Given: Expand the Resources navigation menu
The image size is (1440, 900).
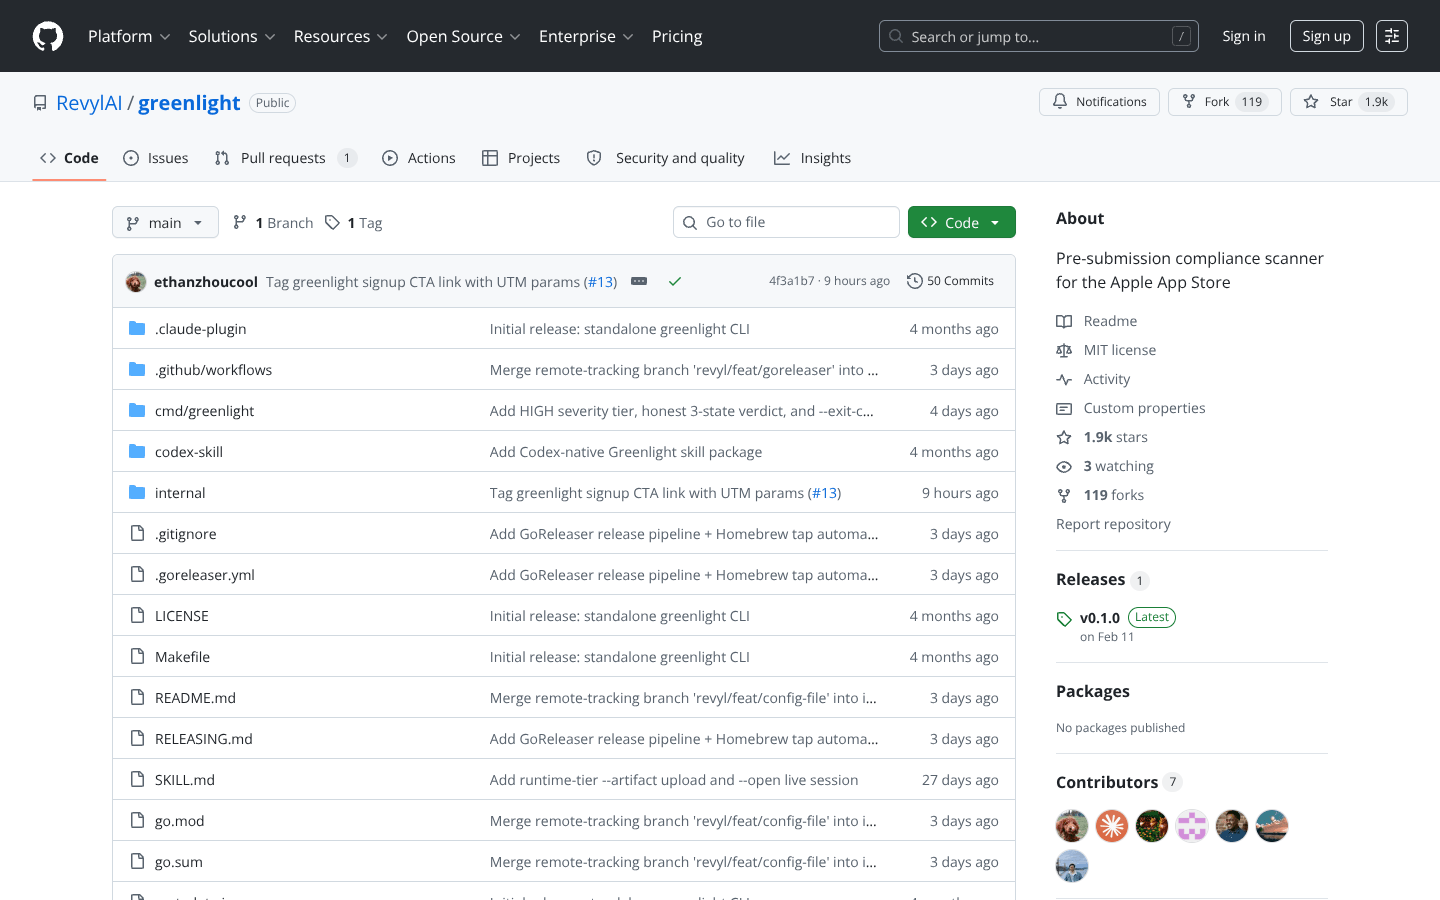Looking at the screenshot, I should (340, 36).
